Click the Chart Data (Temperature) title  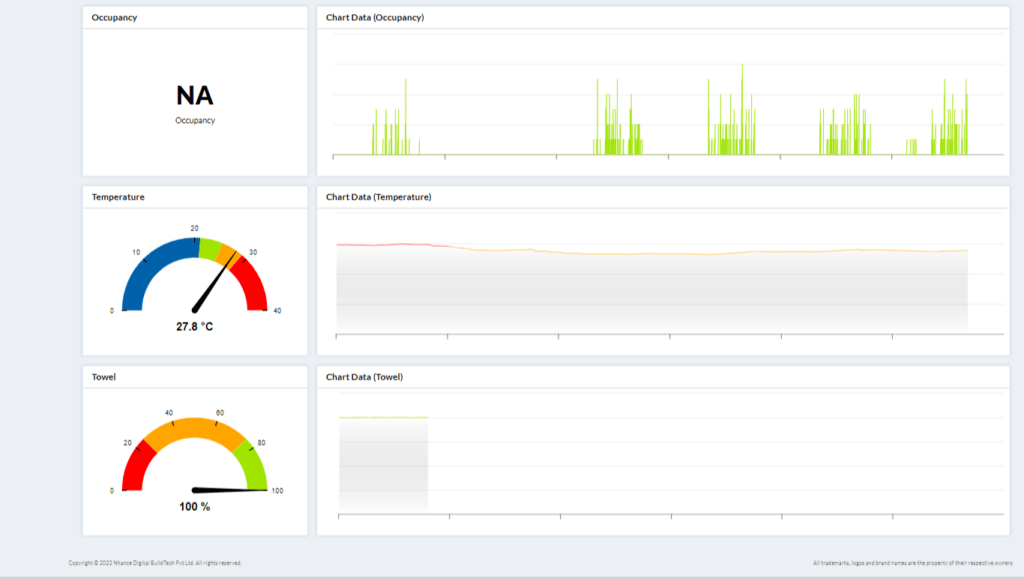click(378, 197)
